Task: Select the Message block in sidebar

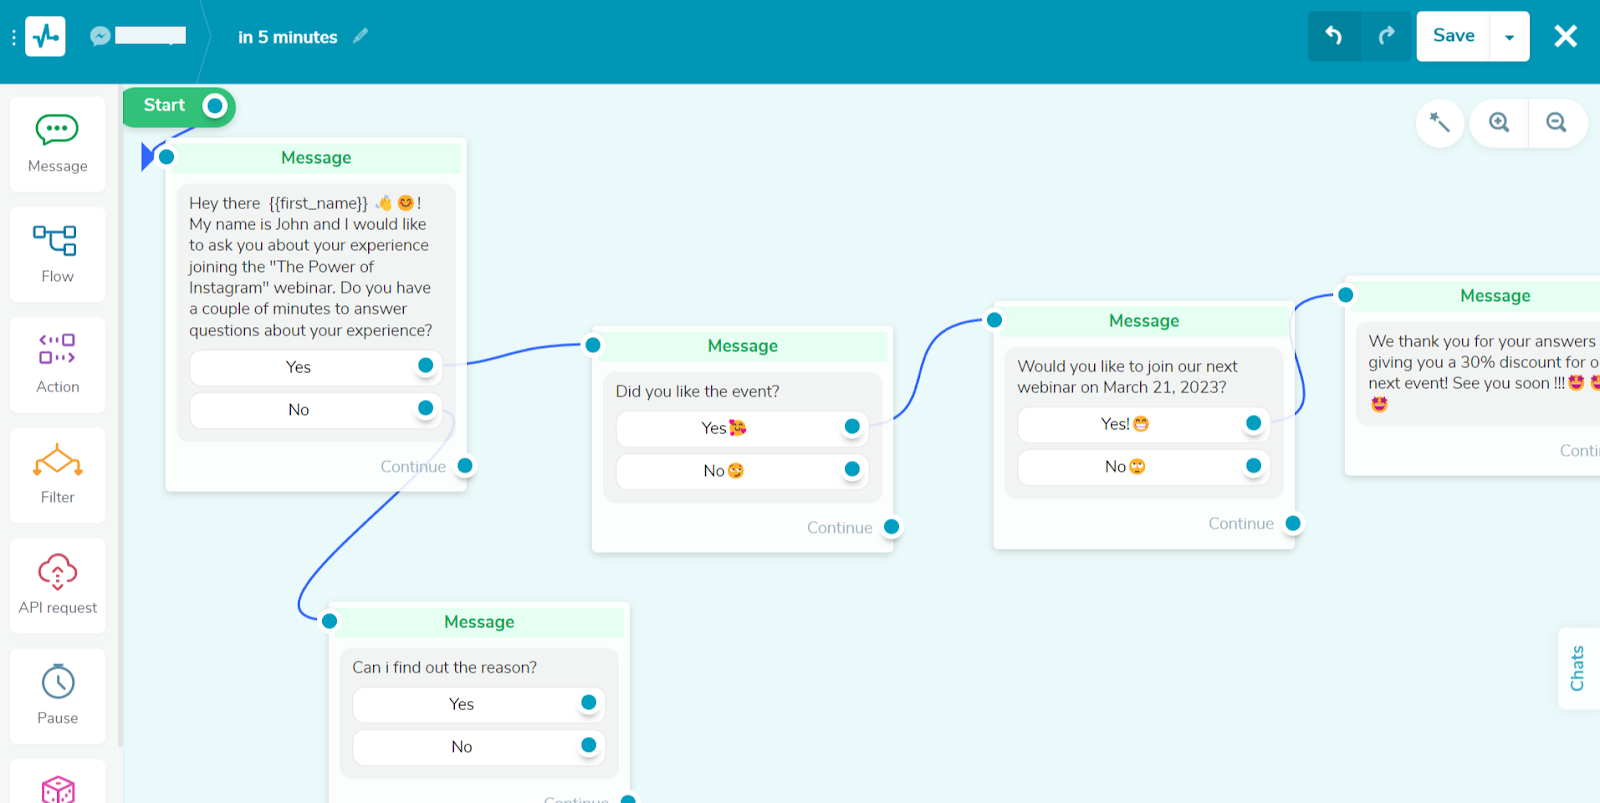Action: [57, 144]
